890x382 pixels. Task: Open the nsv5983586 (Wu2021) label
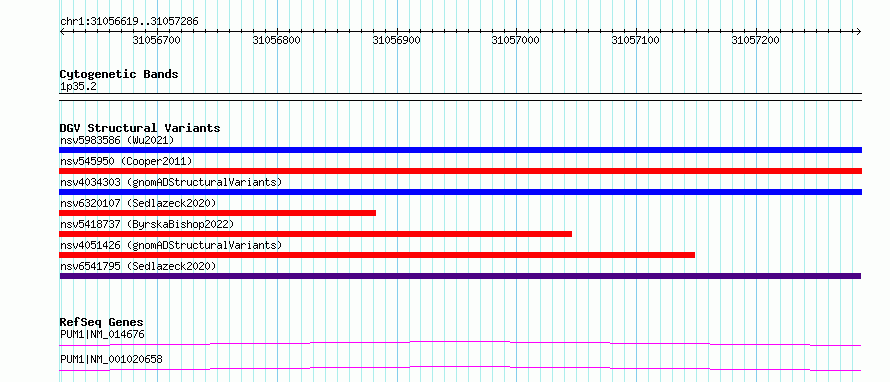(117, 140)
